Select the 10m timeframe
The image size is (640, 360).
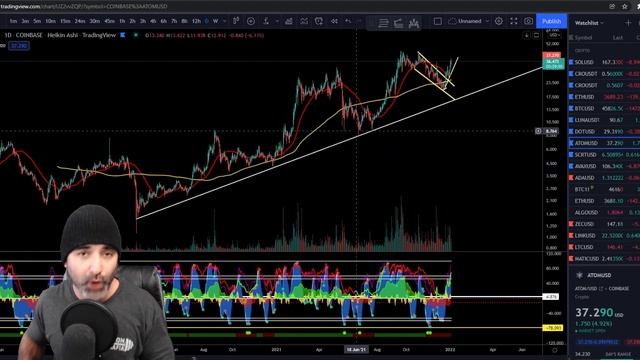click(x=50, y=21)
